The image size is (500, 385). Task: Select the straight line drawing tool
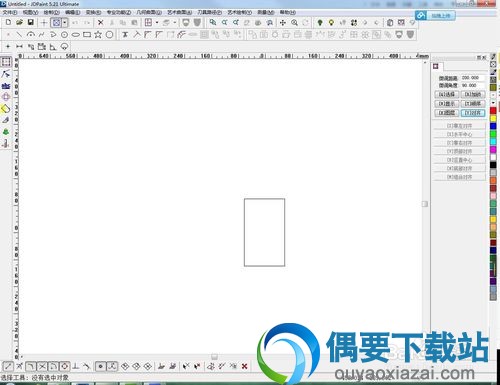19,34
